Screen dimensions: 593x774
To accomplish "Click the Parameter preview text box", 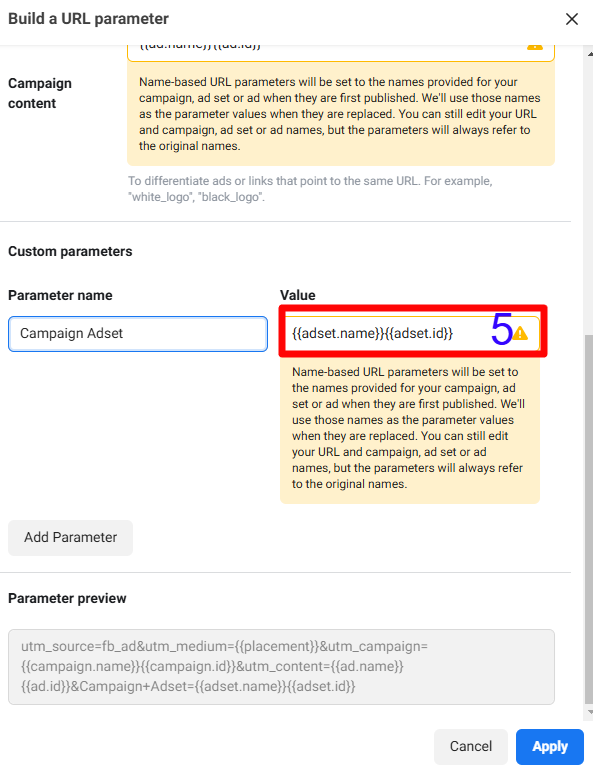I will click(x=281, y=667).
